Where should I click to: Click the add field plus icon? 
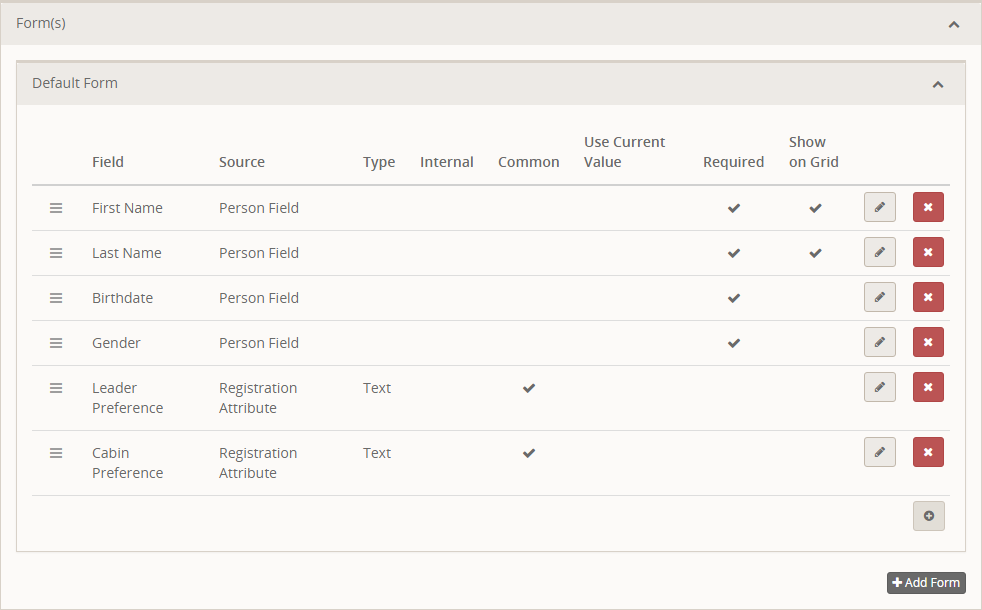(928, 516)
